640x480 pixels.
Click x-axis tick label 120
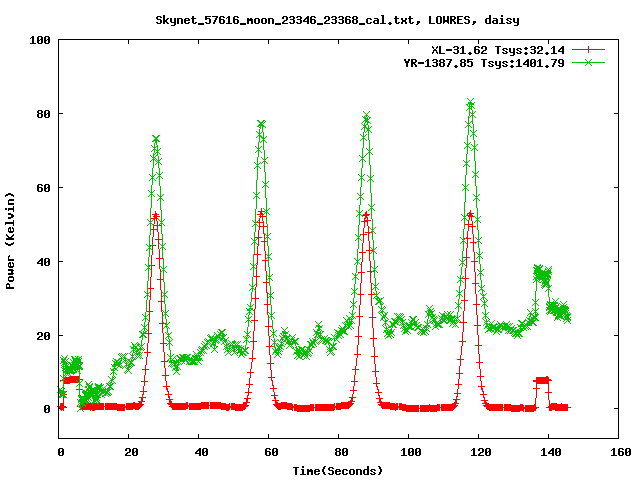tap(481, 452)
